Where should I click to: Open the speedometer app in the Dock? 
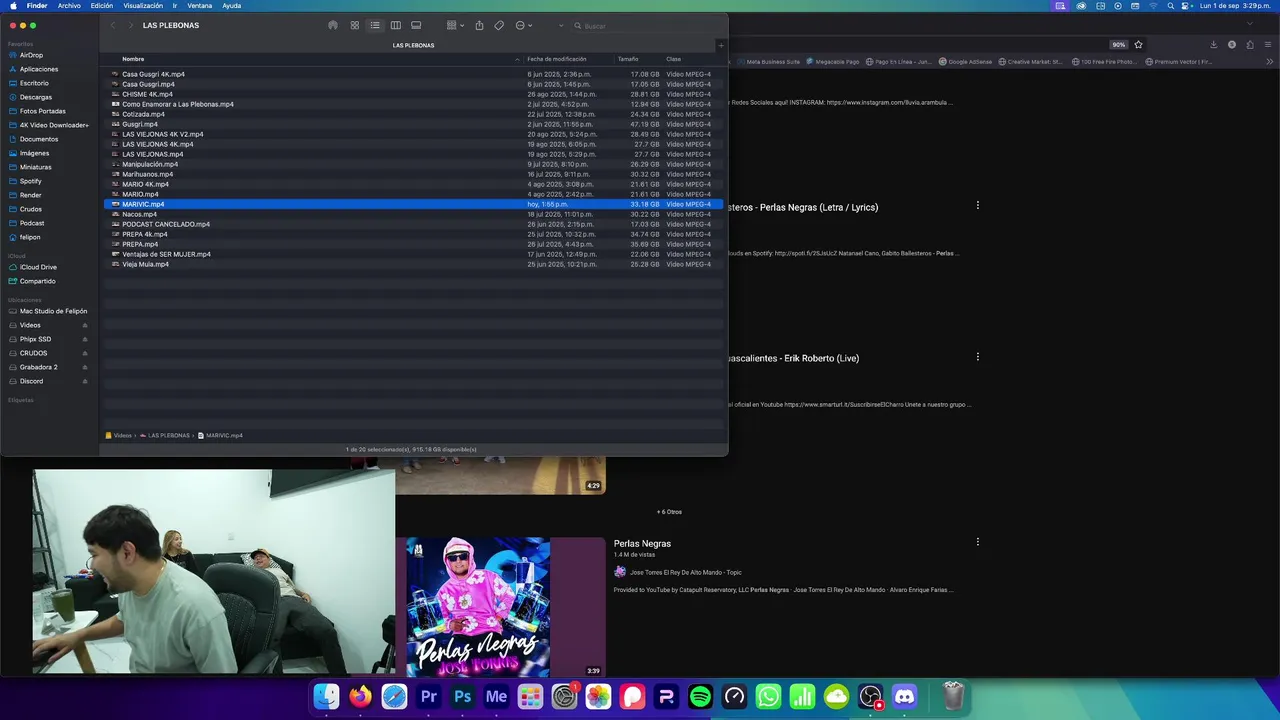click(x=735, y=697)
